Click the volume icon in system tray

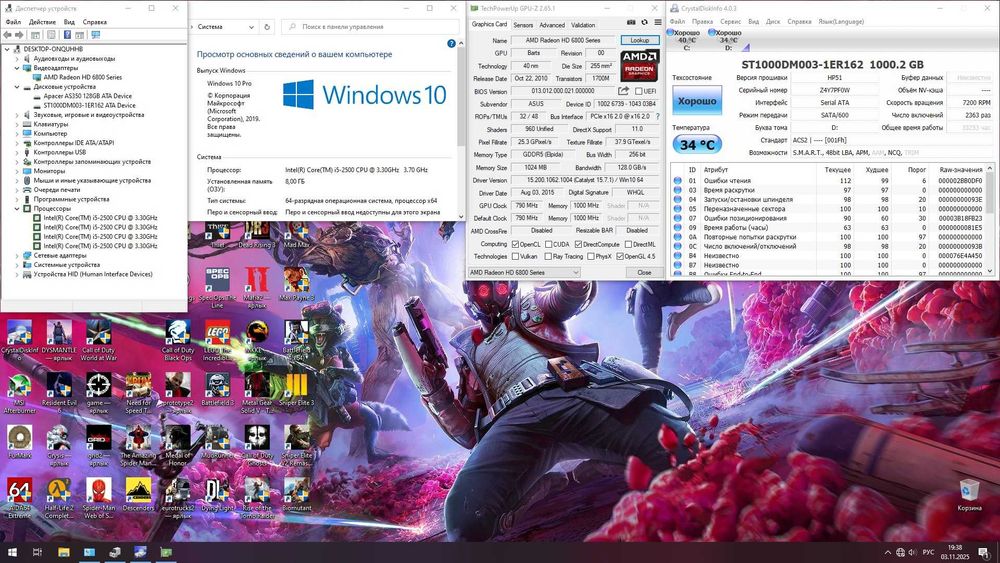click(x=912, y=552)
